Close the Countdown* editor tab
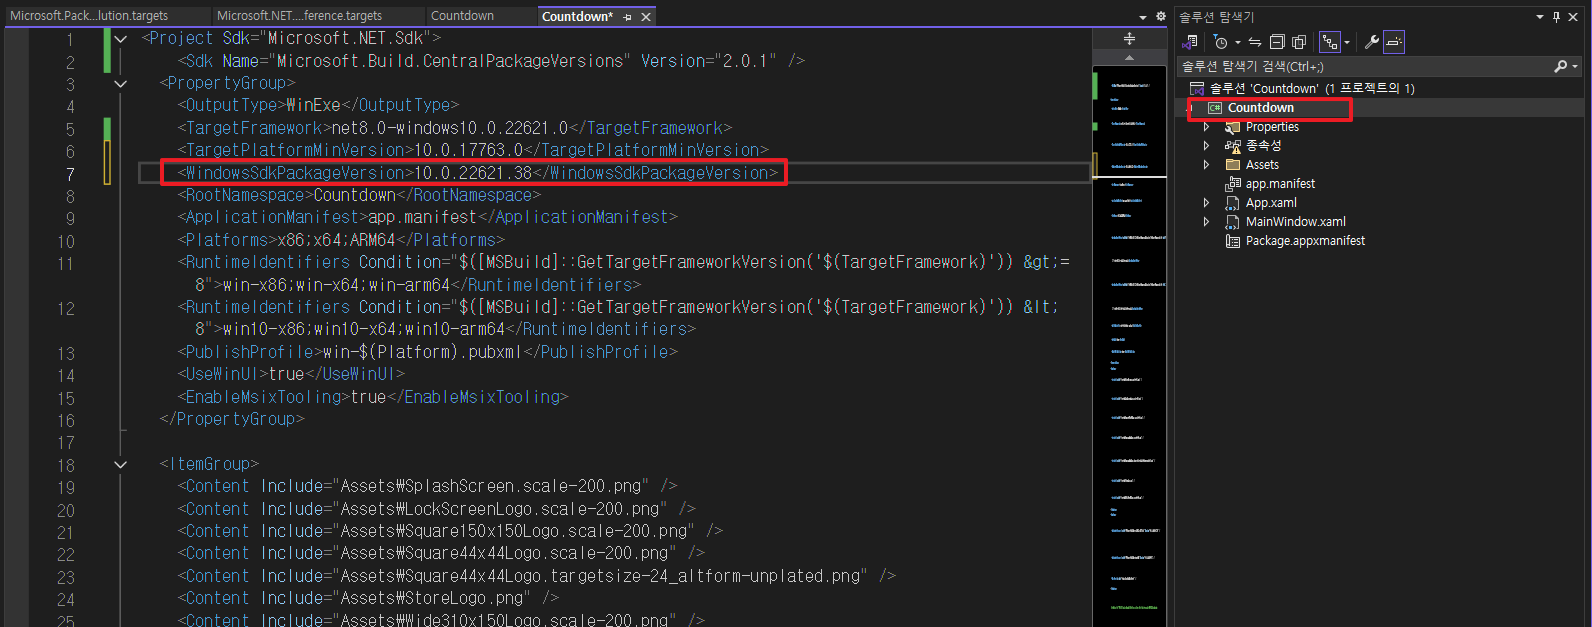 click(x=646, y=17)
